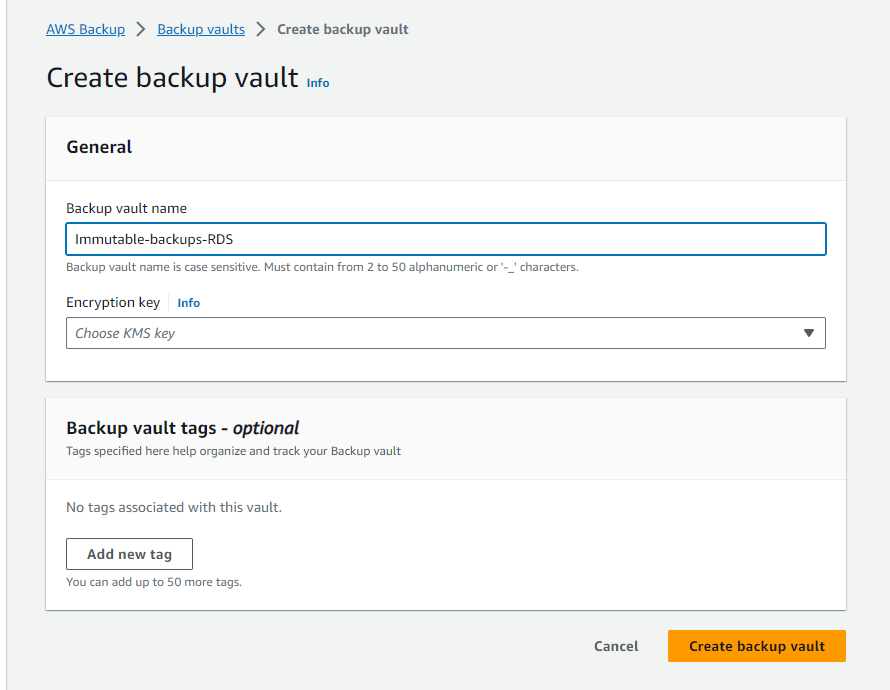Click the Encryption key dropdown arrow

tap(809, 333)
